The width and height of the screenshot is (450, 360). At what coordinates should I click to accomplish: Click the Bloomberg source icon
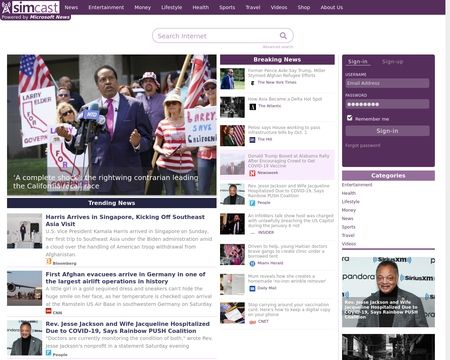pyautogui.click(x=49, y=262)
